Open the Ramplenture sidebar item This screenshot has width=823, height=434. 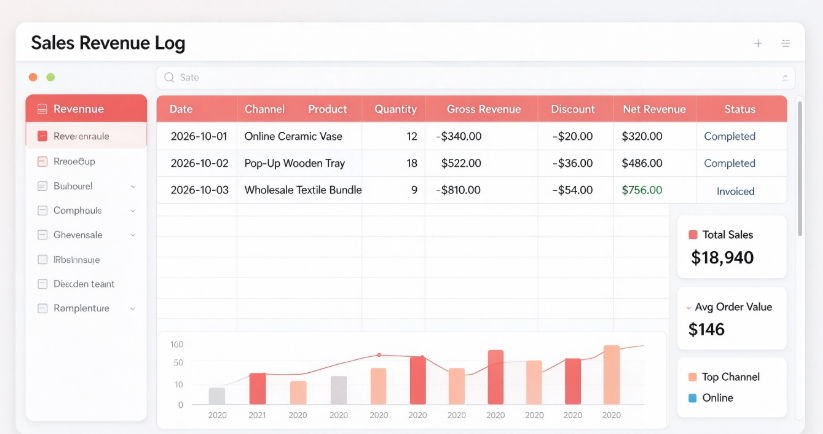click(x=86, y=308)
